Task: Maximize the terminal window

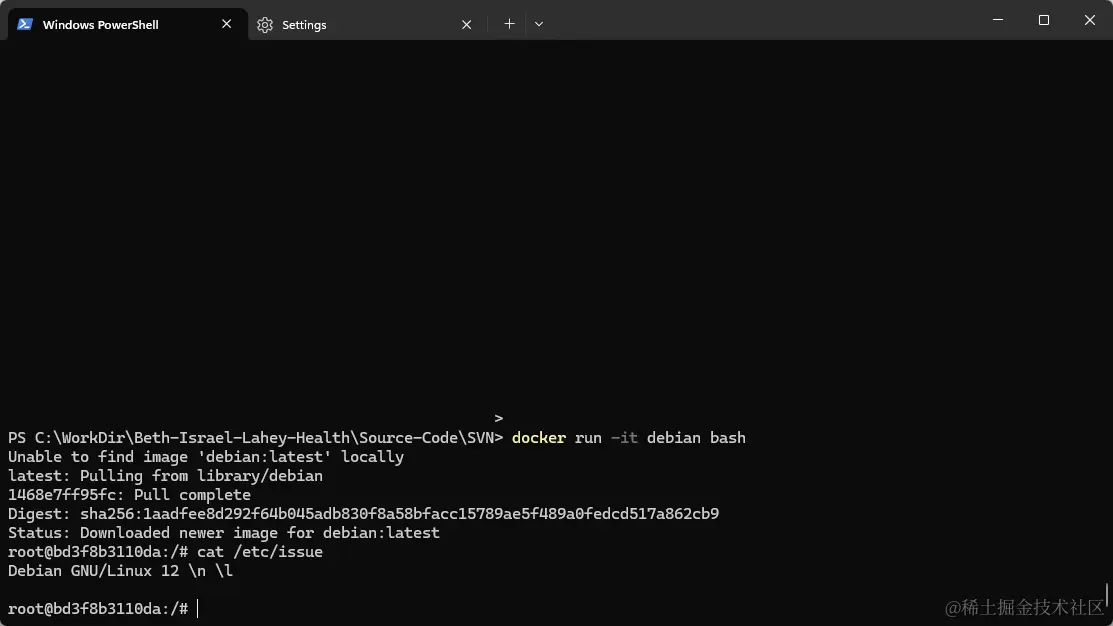Action: pos(1043,20)
